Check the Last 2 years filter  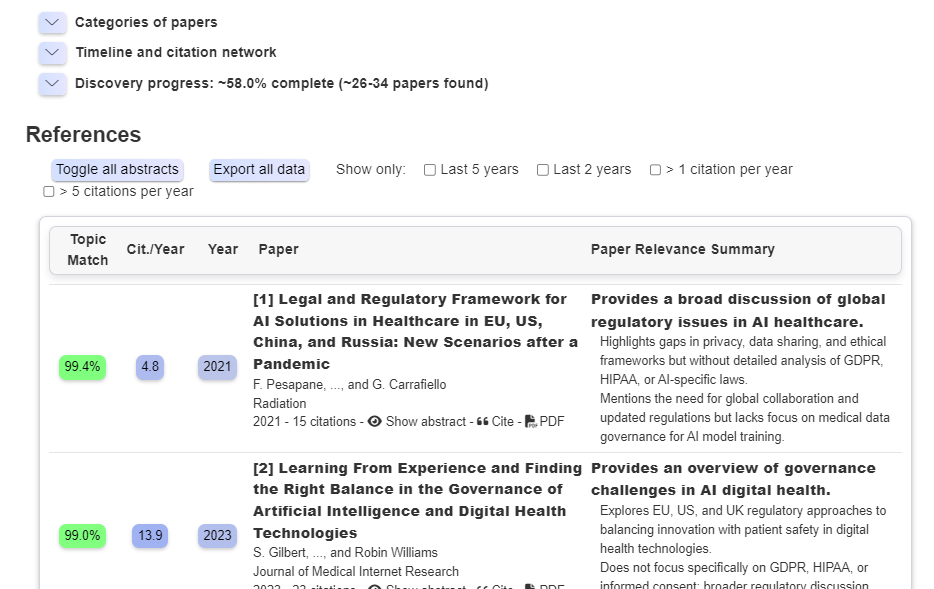tap(543, 170)
